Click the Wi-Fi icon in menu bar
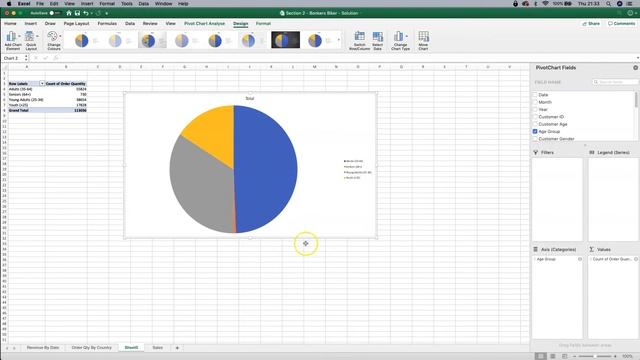The image size is (640, 360). tap(545, 4)
